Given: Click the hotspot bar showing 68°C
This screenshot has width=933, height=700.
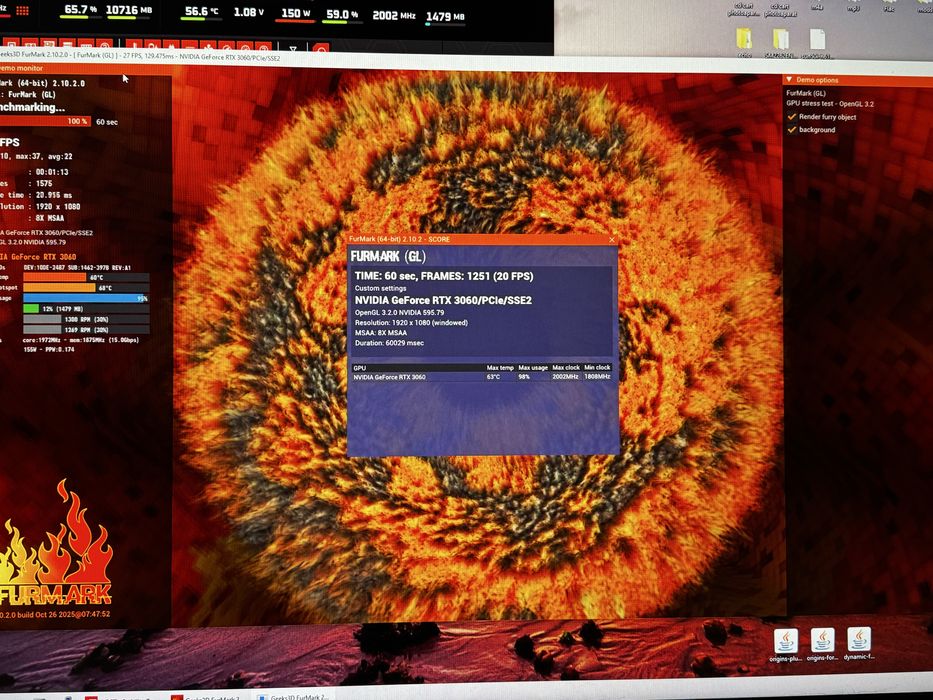Looking at the screenshot, I should coord(86,288).
